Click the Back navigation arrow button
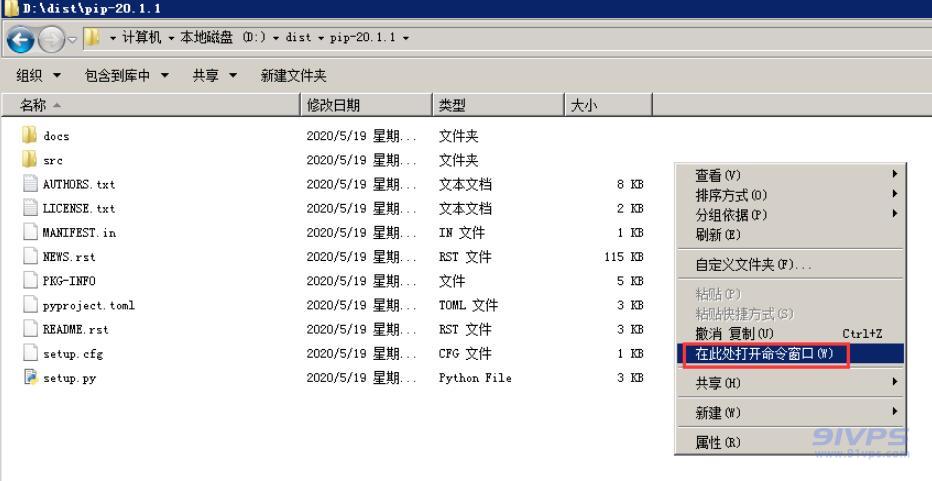This screenshot has width=932, height=481. pyautogui.click(x=21, y=40)
